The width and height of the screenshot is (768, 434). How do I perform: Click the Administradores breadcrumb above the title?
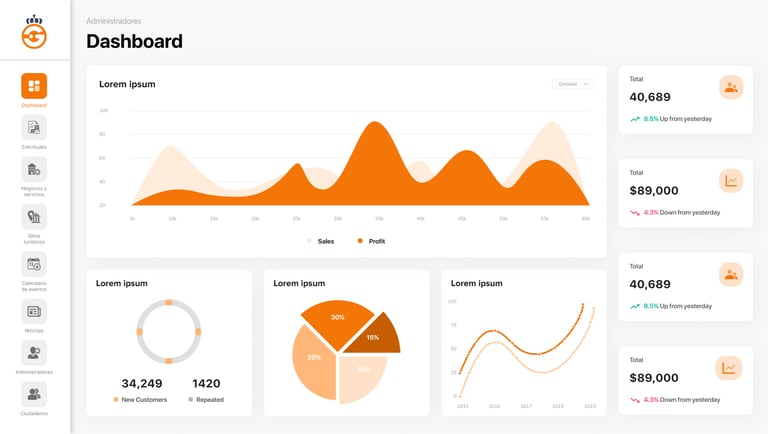(114, 21)
